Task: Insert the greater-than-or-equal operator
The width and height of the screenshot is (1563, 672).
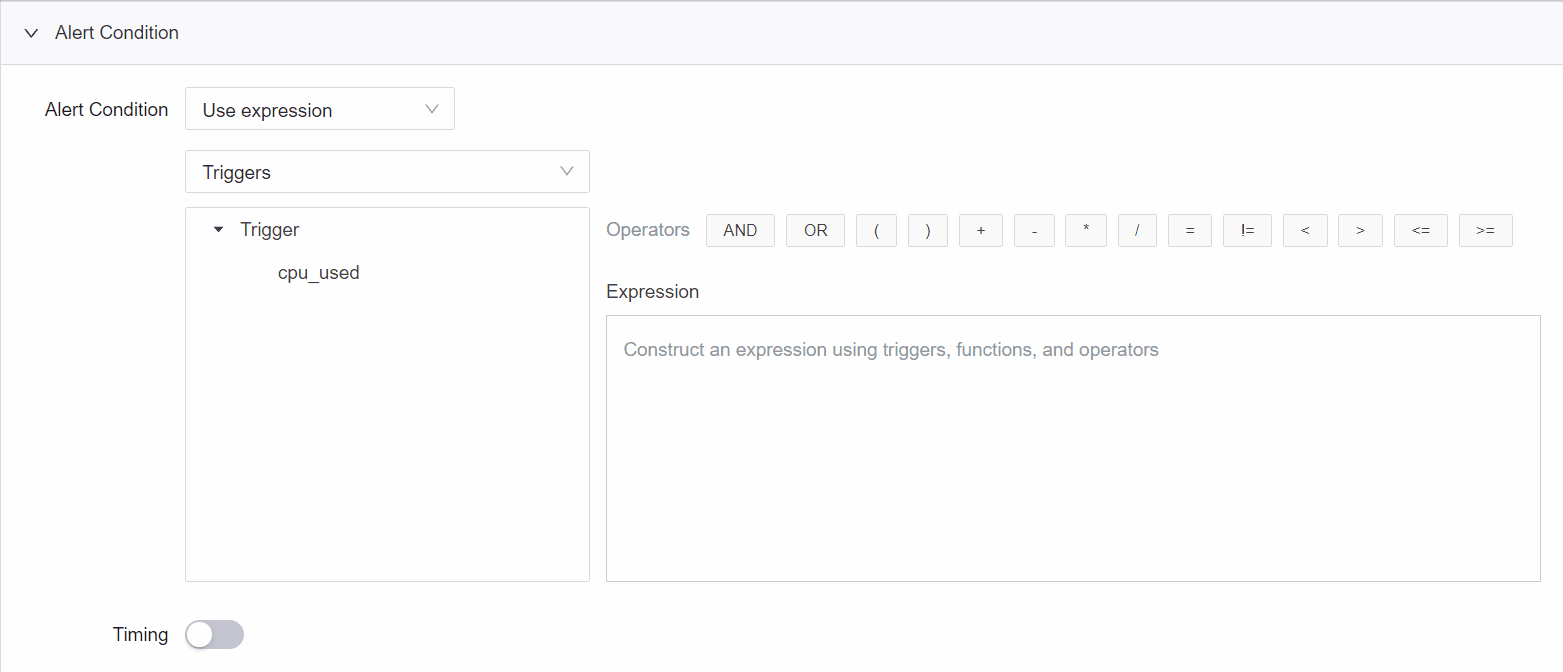Action: 1485,230
